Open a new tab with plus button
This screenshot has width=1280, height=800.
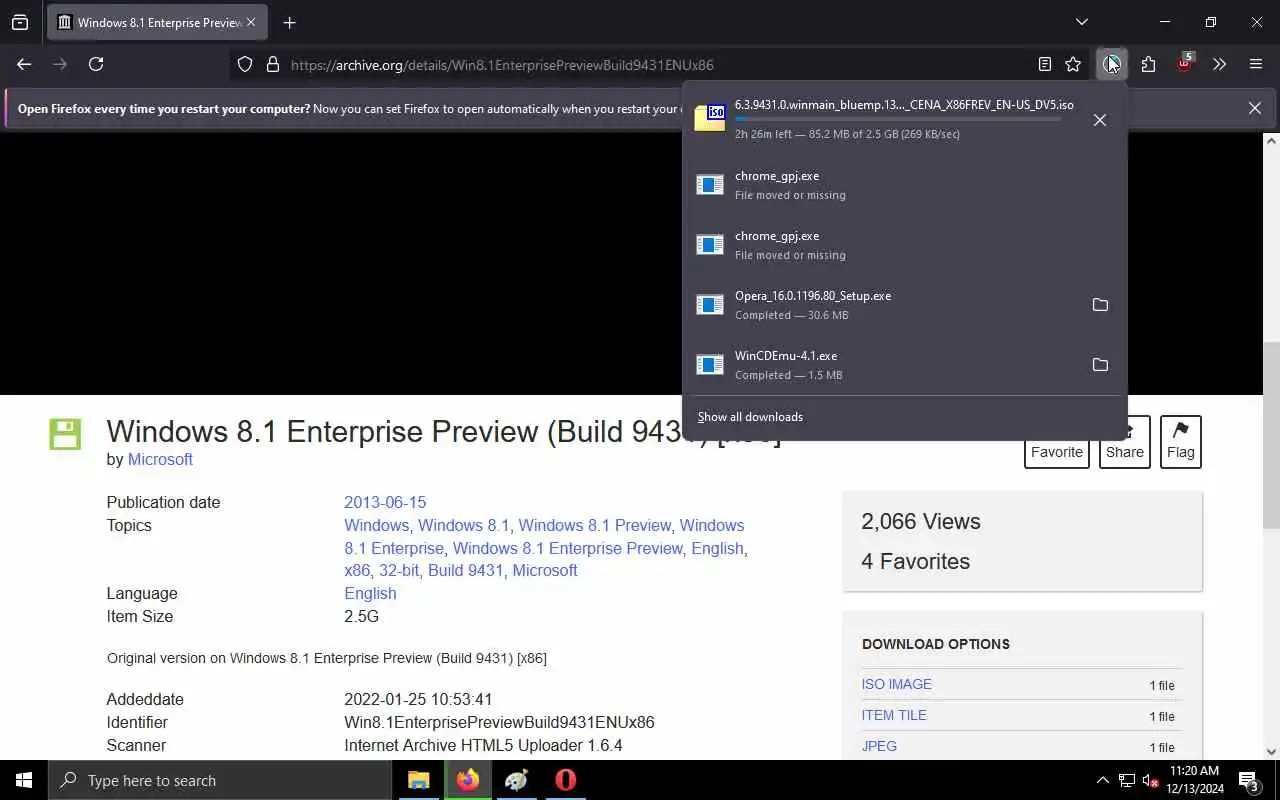289,22
